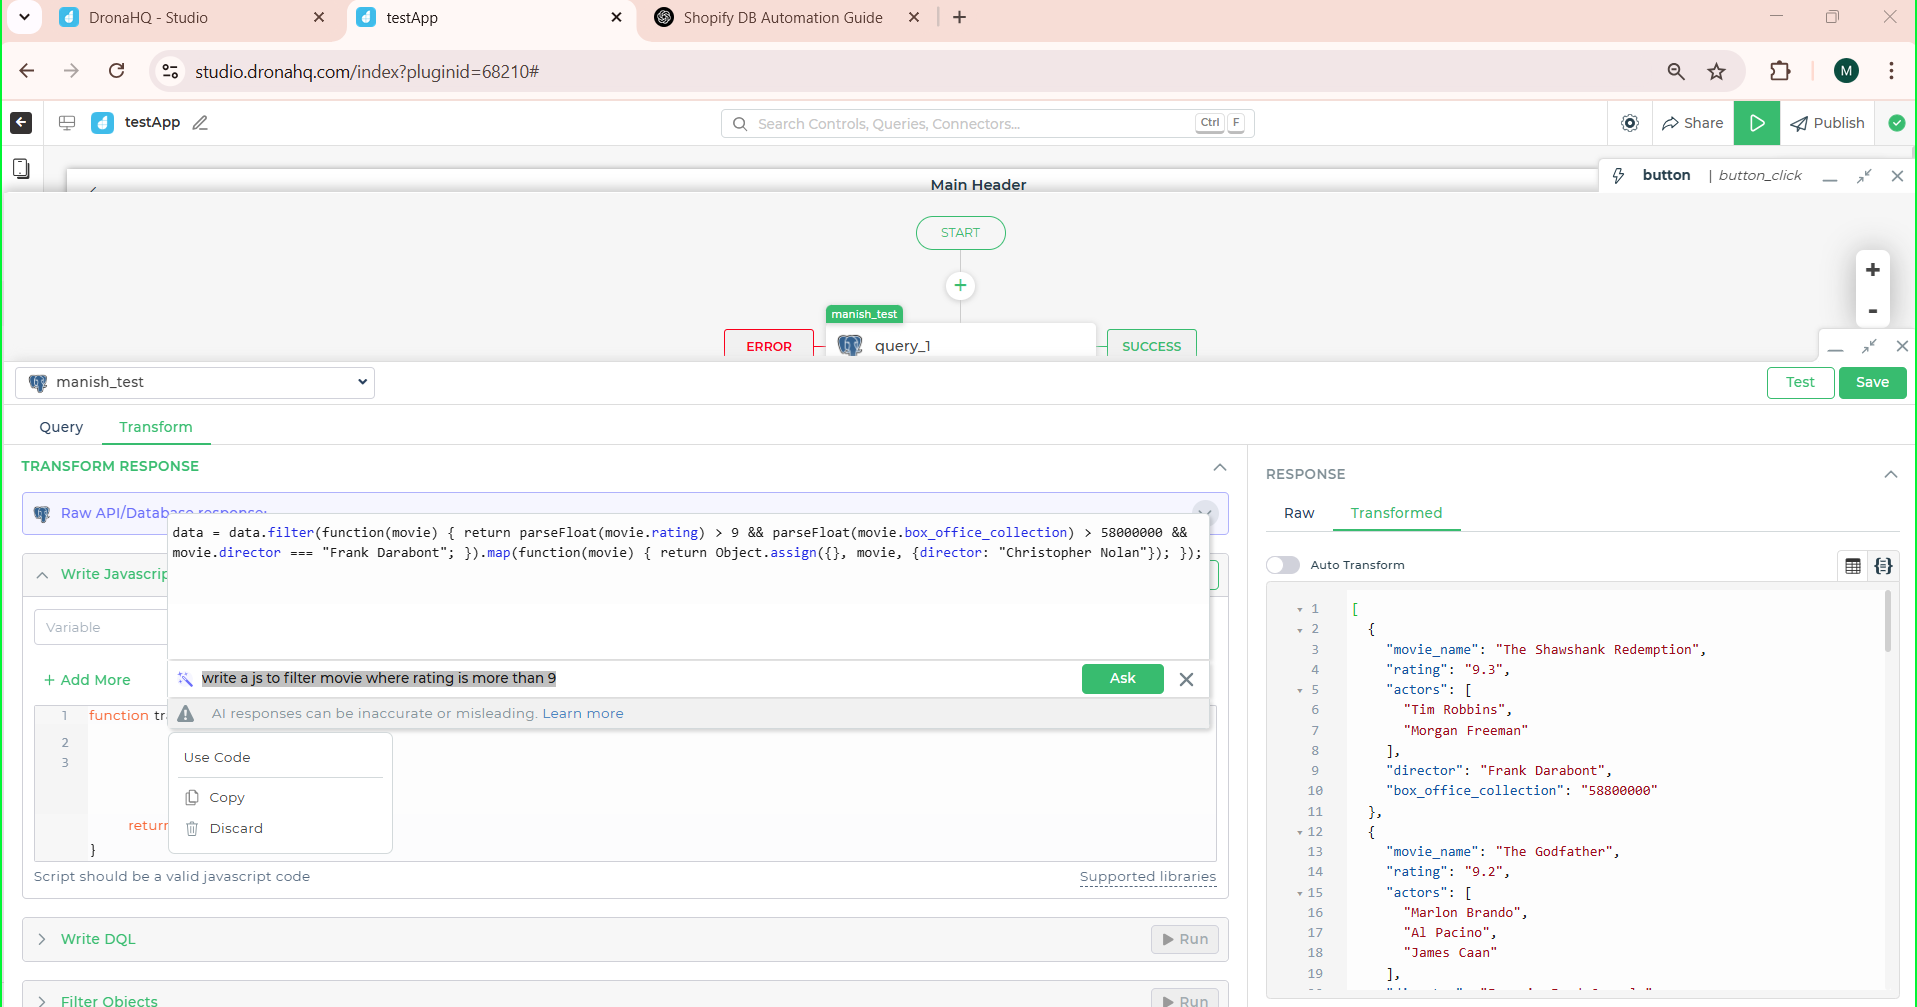This screenshot has height=1007, width=1917.
Task: Collapse the button action flow panel
Action: click(x=1864, y=176)
